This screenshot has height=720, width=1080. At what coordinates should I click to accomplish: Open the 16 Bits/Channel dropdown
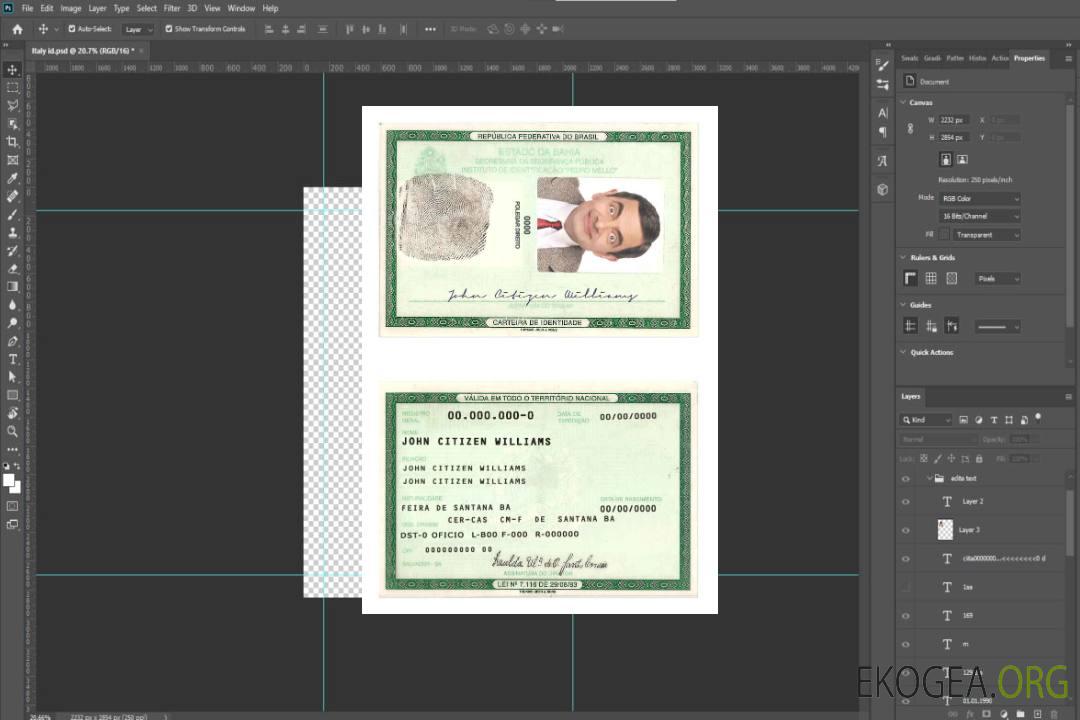tap(979, 216)
